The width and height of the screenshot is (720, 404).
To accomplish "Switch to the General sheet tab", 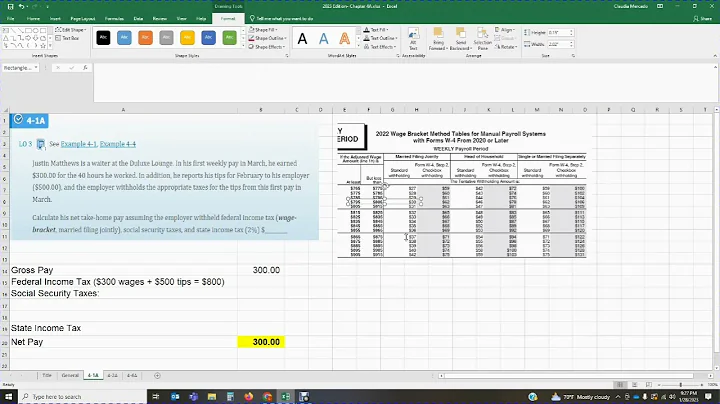I will pos(70,376).
